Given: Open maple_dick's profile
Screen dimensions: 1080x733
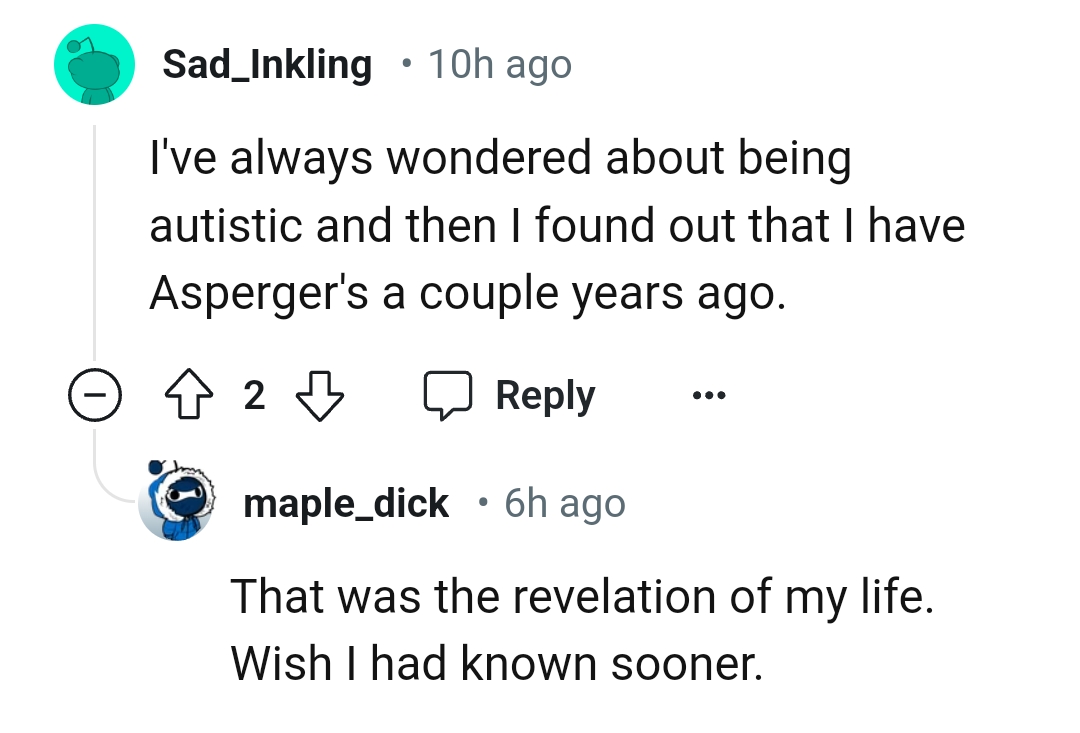Looking at the screenshot, I should tap(347, 502).
